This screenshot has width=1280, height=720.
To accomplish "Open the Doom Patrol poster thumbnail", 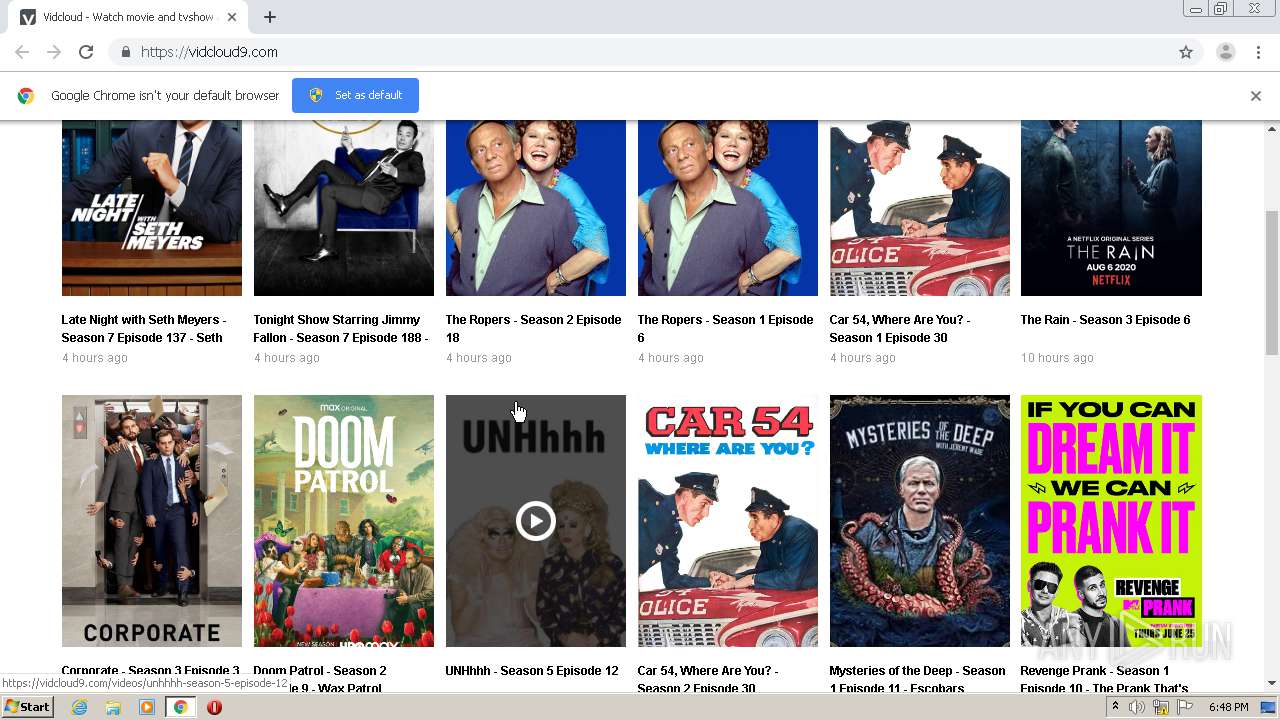I will (x=344, y=521).
